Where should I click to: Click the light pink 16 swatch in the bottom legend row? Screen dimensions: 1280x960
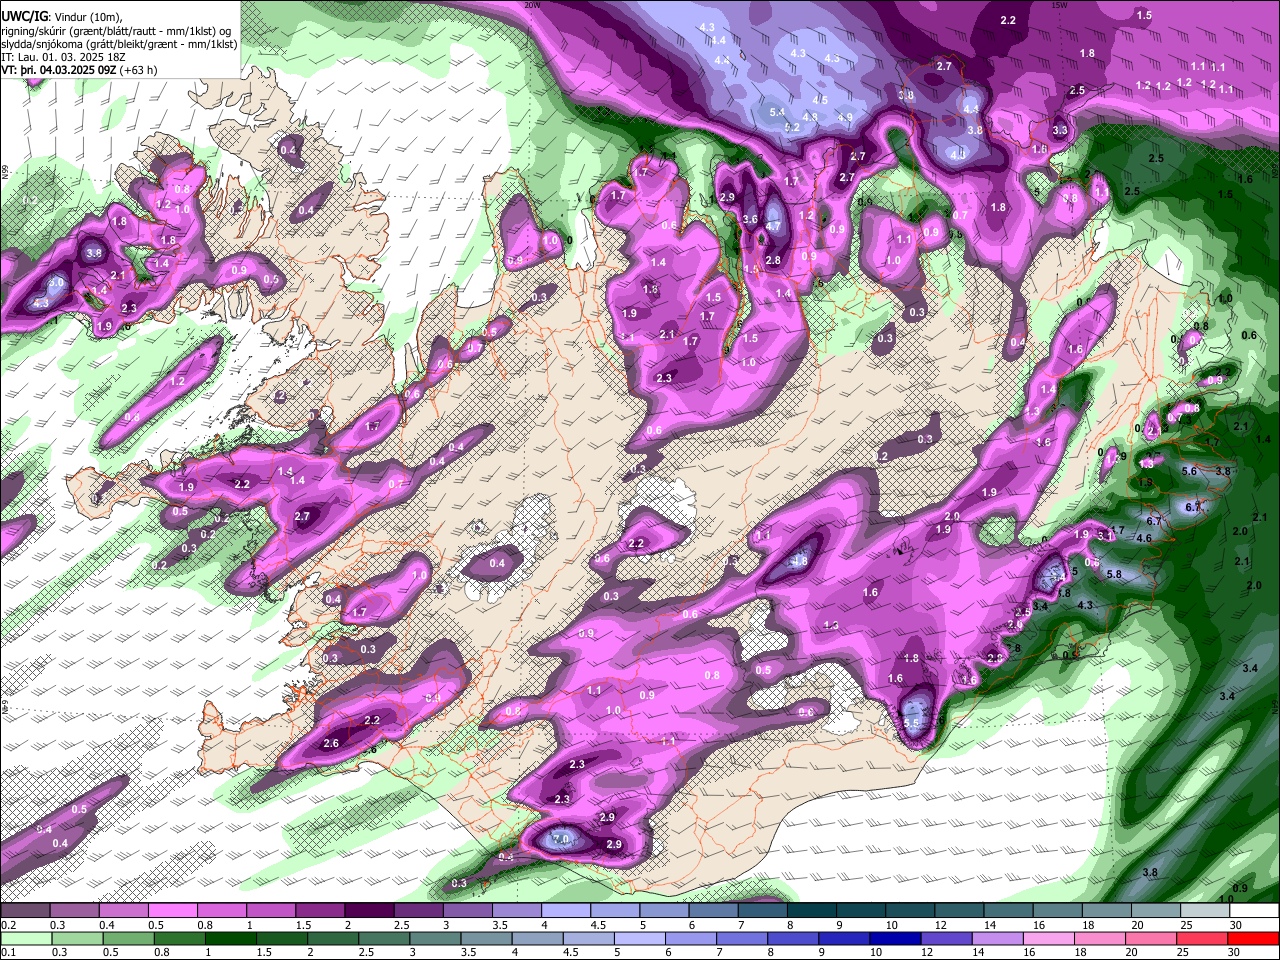click(x=1048, y=938)
